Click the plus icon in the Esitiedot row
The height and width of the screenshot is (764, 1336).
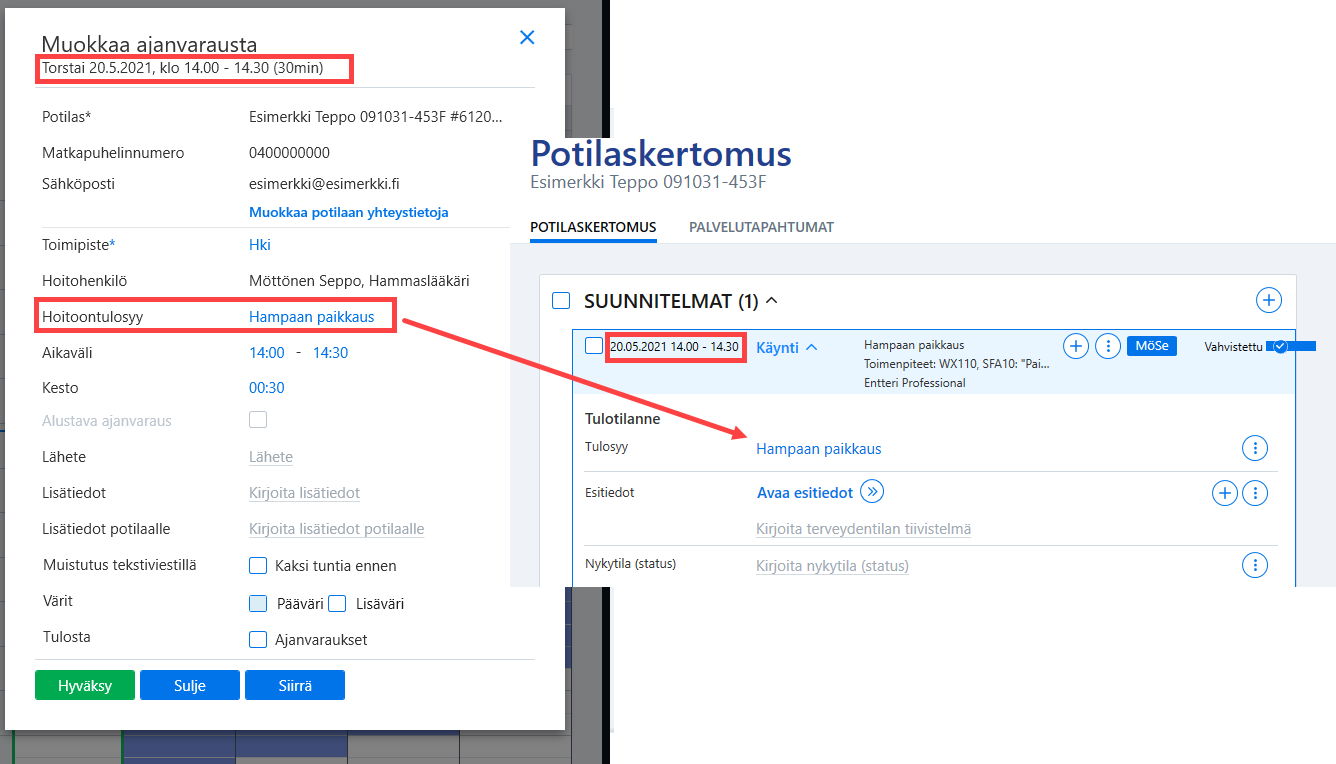click(x=1224, y=493)
